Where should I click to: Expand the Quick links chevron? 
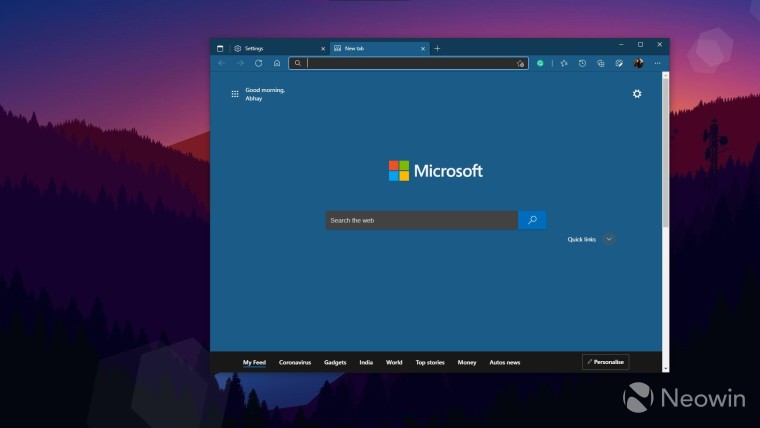(x=609, y=239)
